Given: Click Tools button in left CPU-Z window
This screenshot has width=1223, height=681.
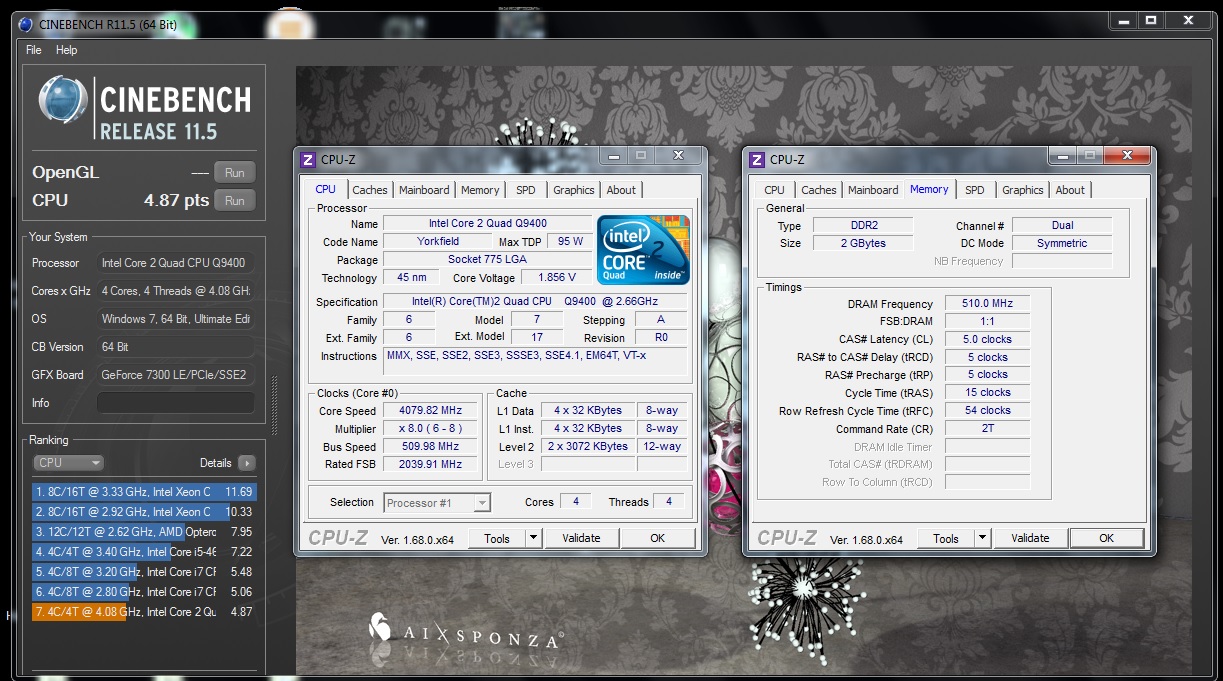Looking at the screenshot, I should (x=497, y=538).
